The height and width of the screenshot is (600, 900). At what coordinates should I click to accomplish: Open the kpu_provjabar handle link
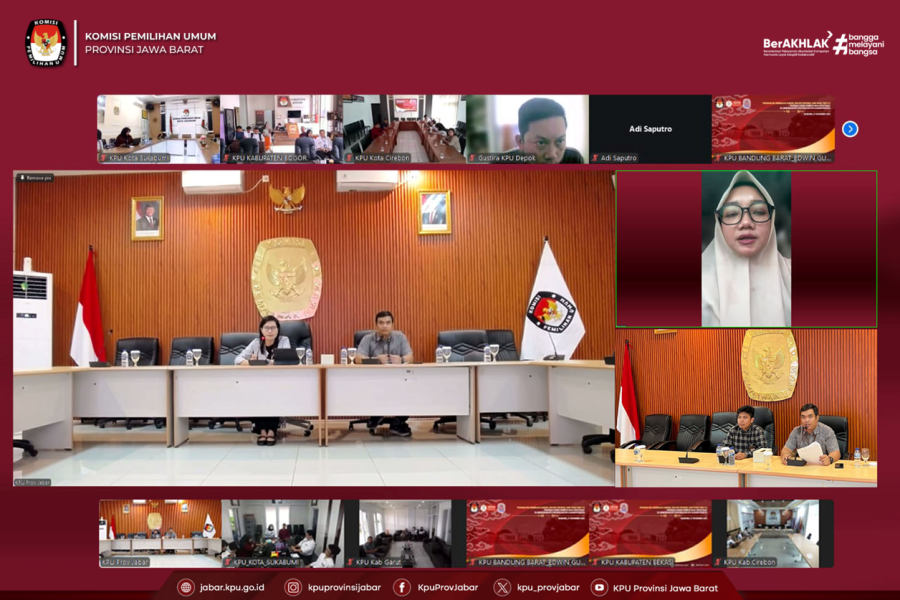(547, 588)
